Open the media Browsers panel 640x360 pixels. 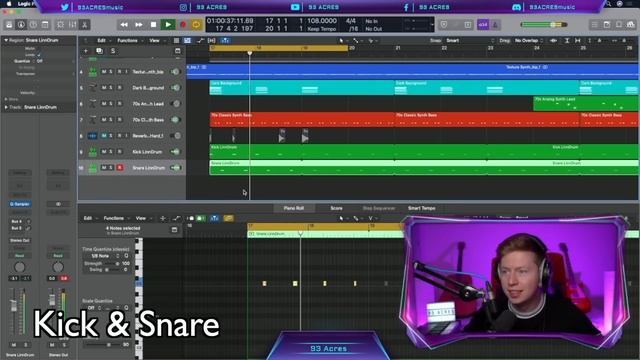point(631,25)
